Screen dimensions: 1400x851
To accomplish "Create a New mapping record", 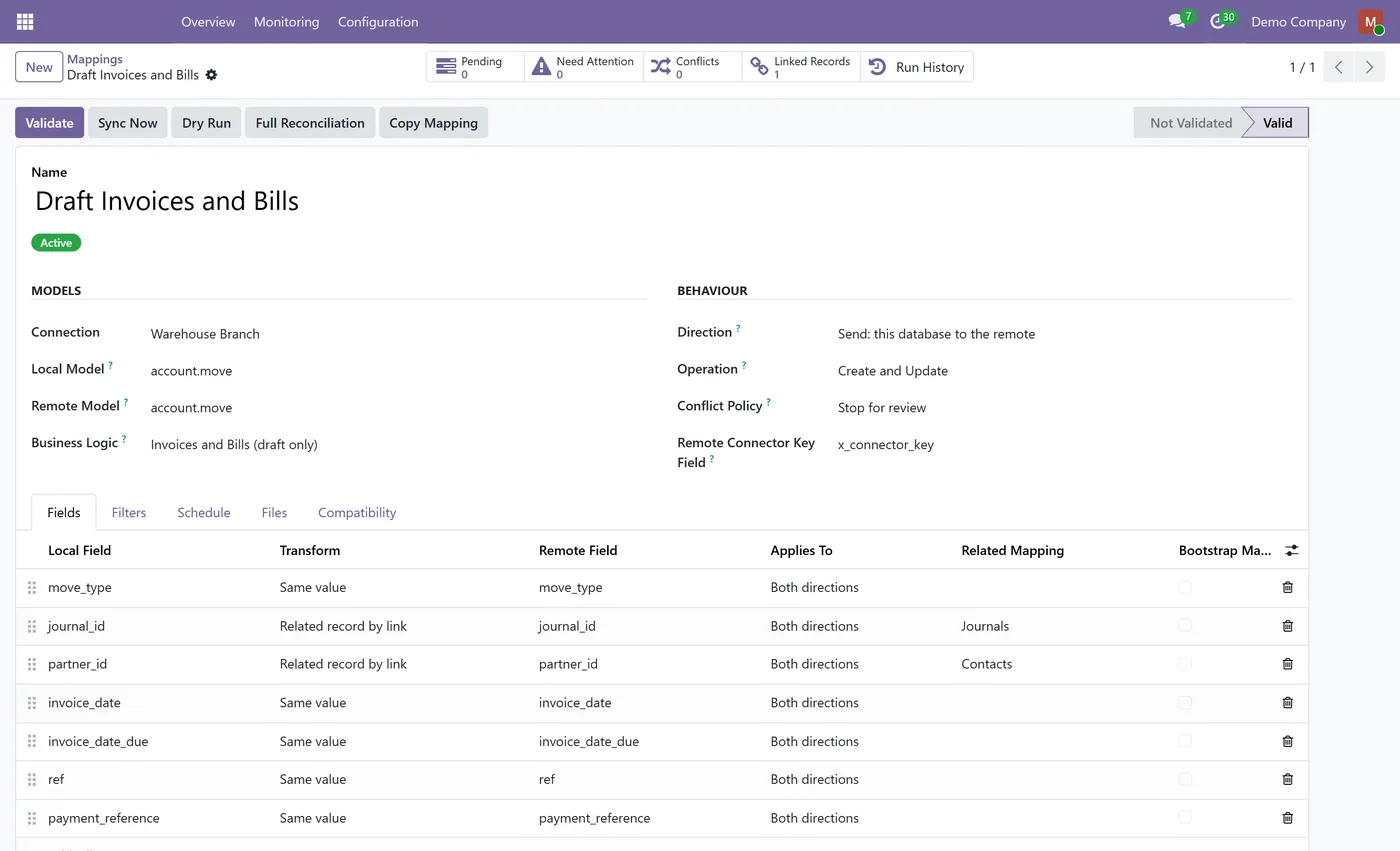I will point(39,67).
